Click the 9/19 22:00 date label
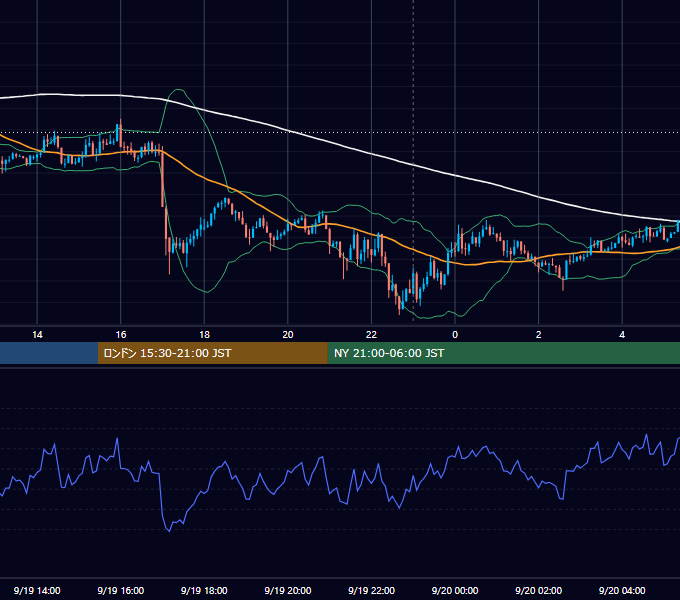Viewport: 680px width, 600px height. click(371, 590)
